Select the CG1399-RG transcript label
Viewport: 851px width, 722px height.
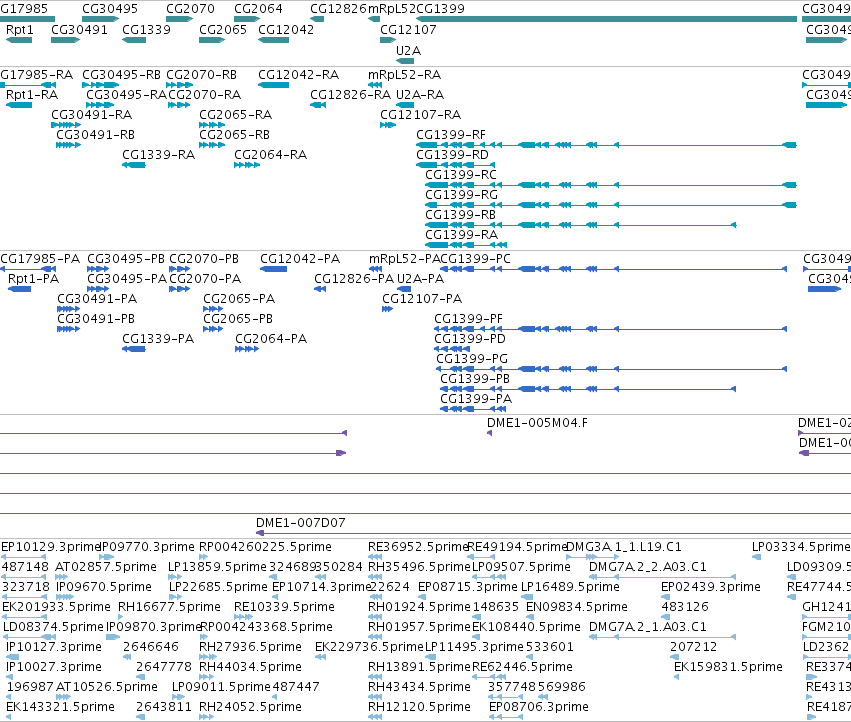461,195
